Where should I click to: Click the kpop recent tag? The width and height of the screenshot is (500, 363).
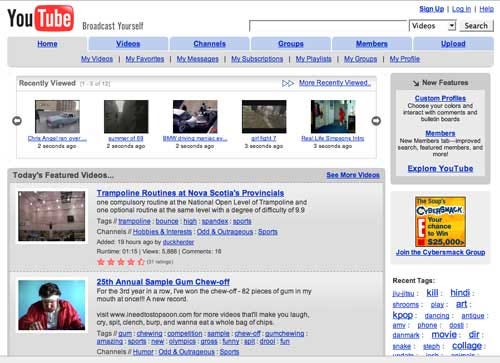coord(403,315)
